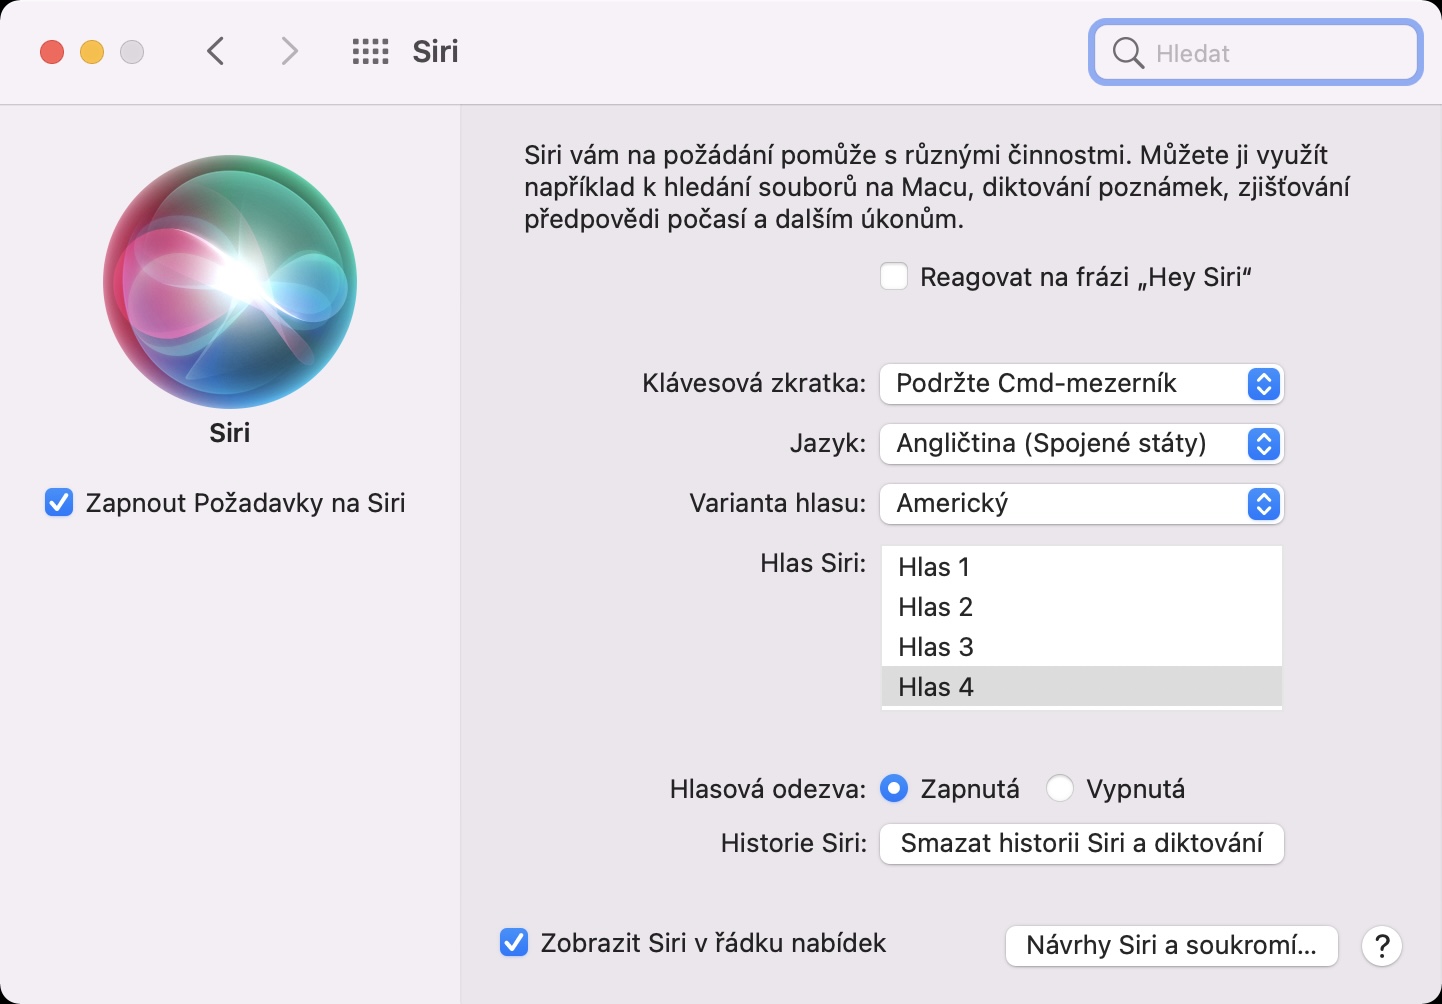Click the Siri orb icon
The height and width of the screenshot is (1004, 1442).
pos(230,281)
